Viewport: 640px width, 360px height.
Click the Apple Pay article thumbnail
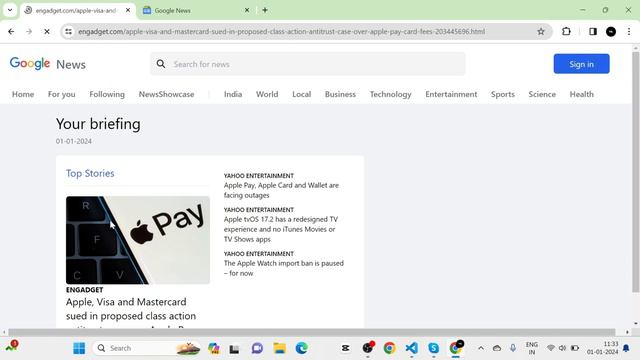tap(138, 240)
